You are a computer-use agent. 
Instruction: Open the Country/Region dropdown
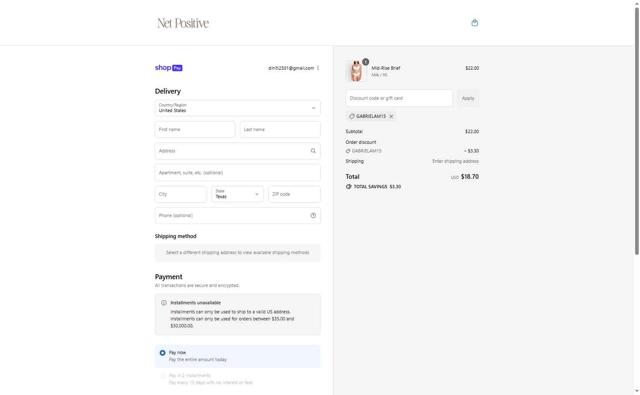(238, 108)
